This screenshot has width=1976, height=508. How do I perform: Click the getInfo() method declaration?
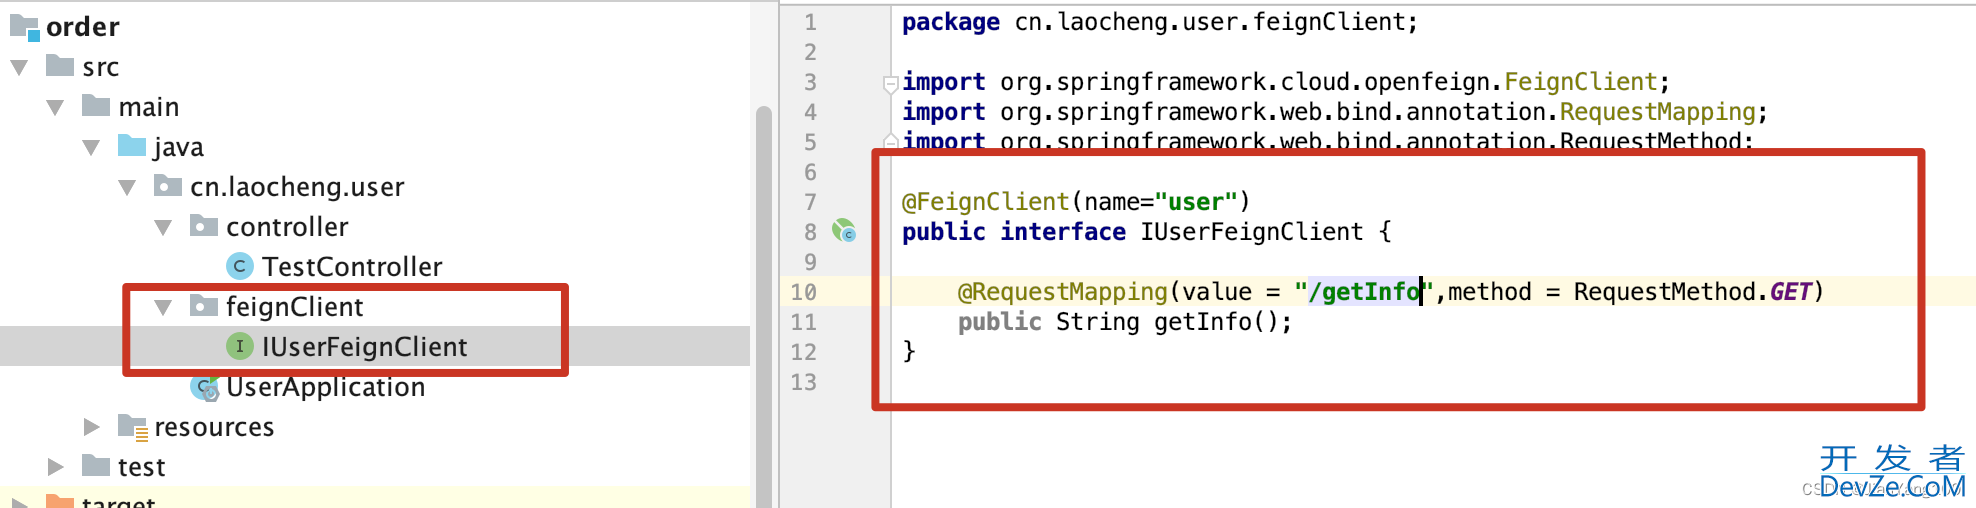(1125, 322)
